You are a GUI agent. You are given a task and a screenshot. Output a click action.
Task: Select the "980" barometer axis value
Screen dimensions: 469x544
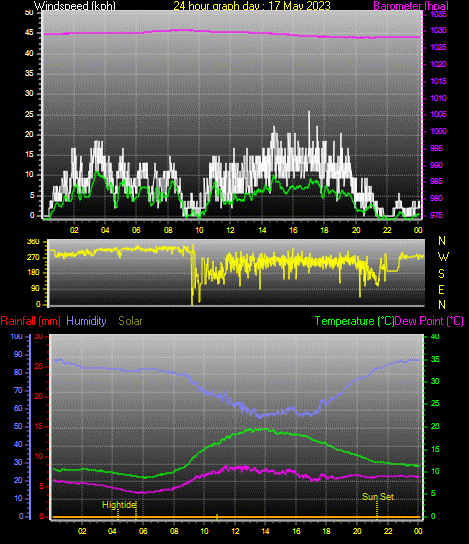pos(436,198)
